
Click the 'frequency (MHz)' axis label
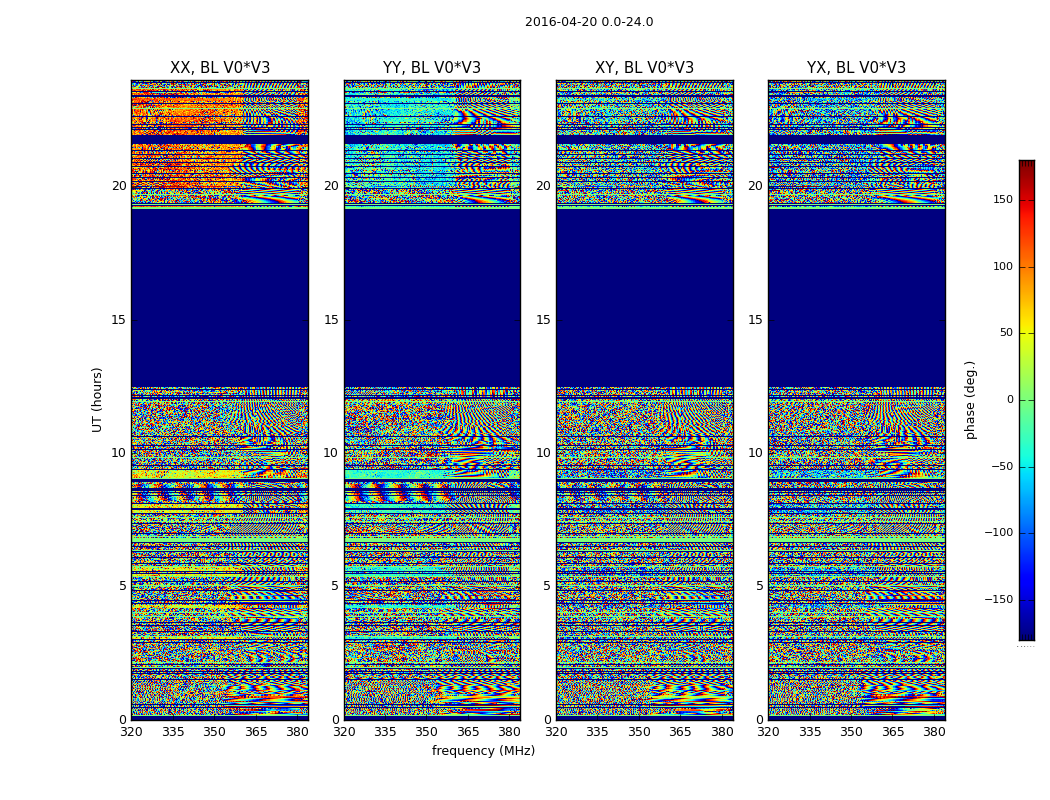[483, 750]
